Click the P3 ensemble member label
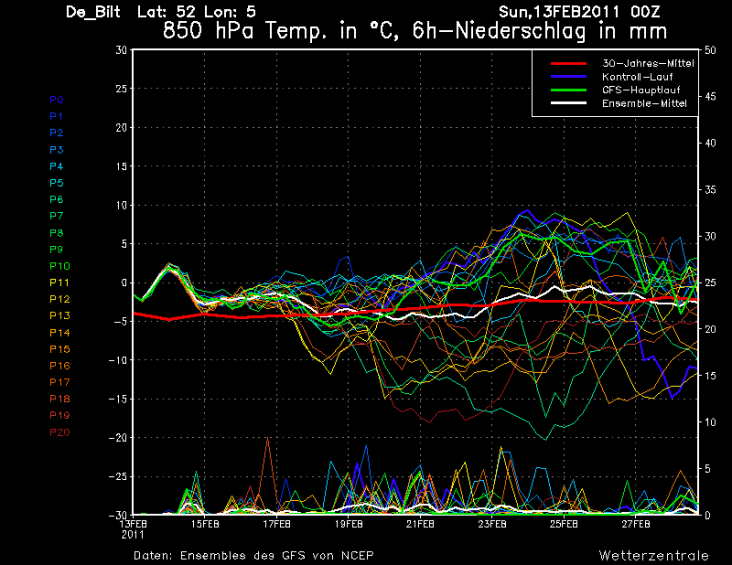Screen dimensions: 732x565 click(56, 150)
